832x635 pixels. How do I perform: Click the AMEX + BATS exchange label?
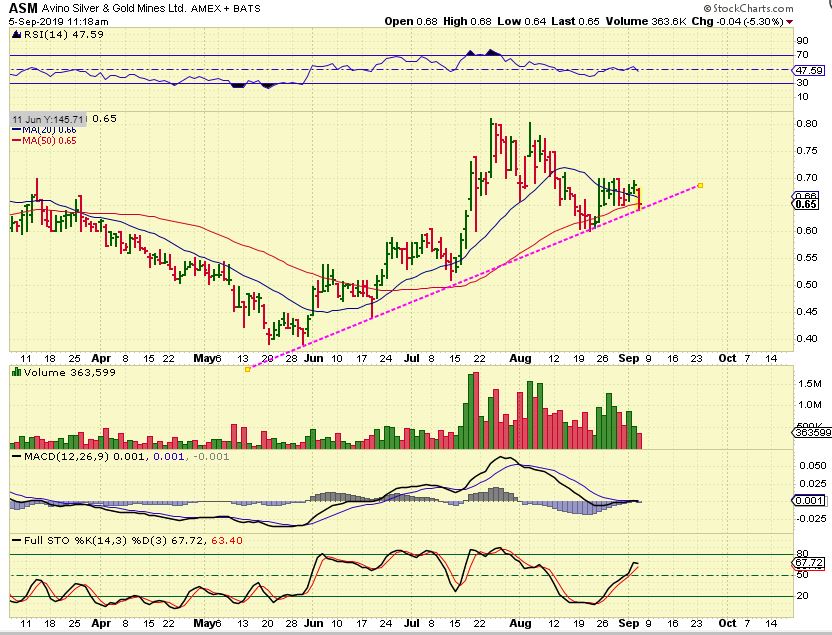point(226,8)
